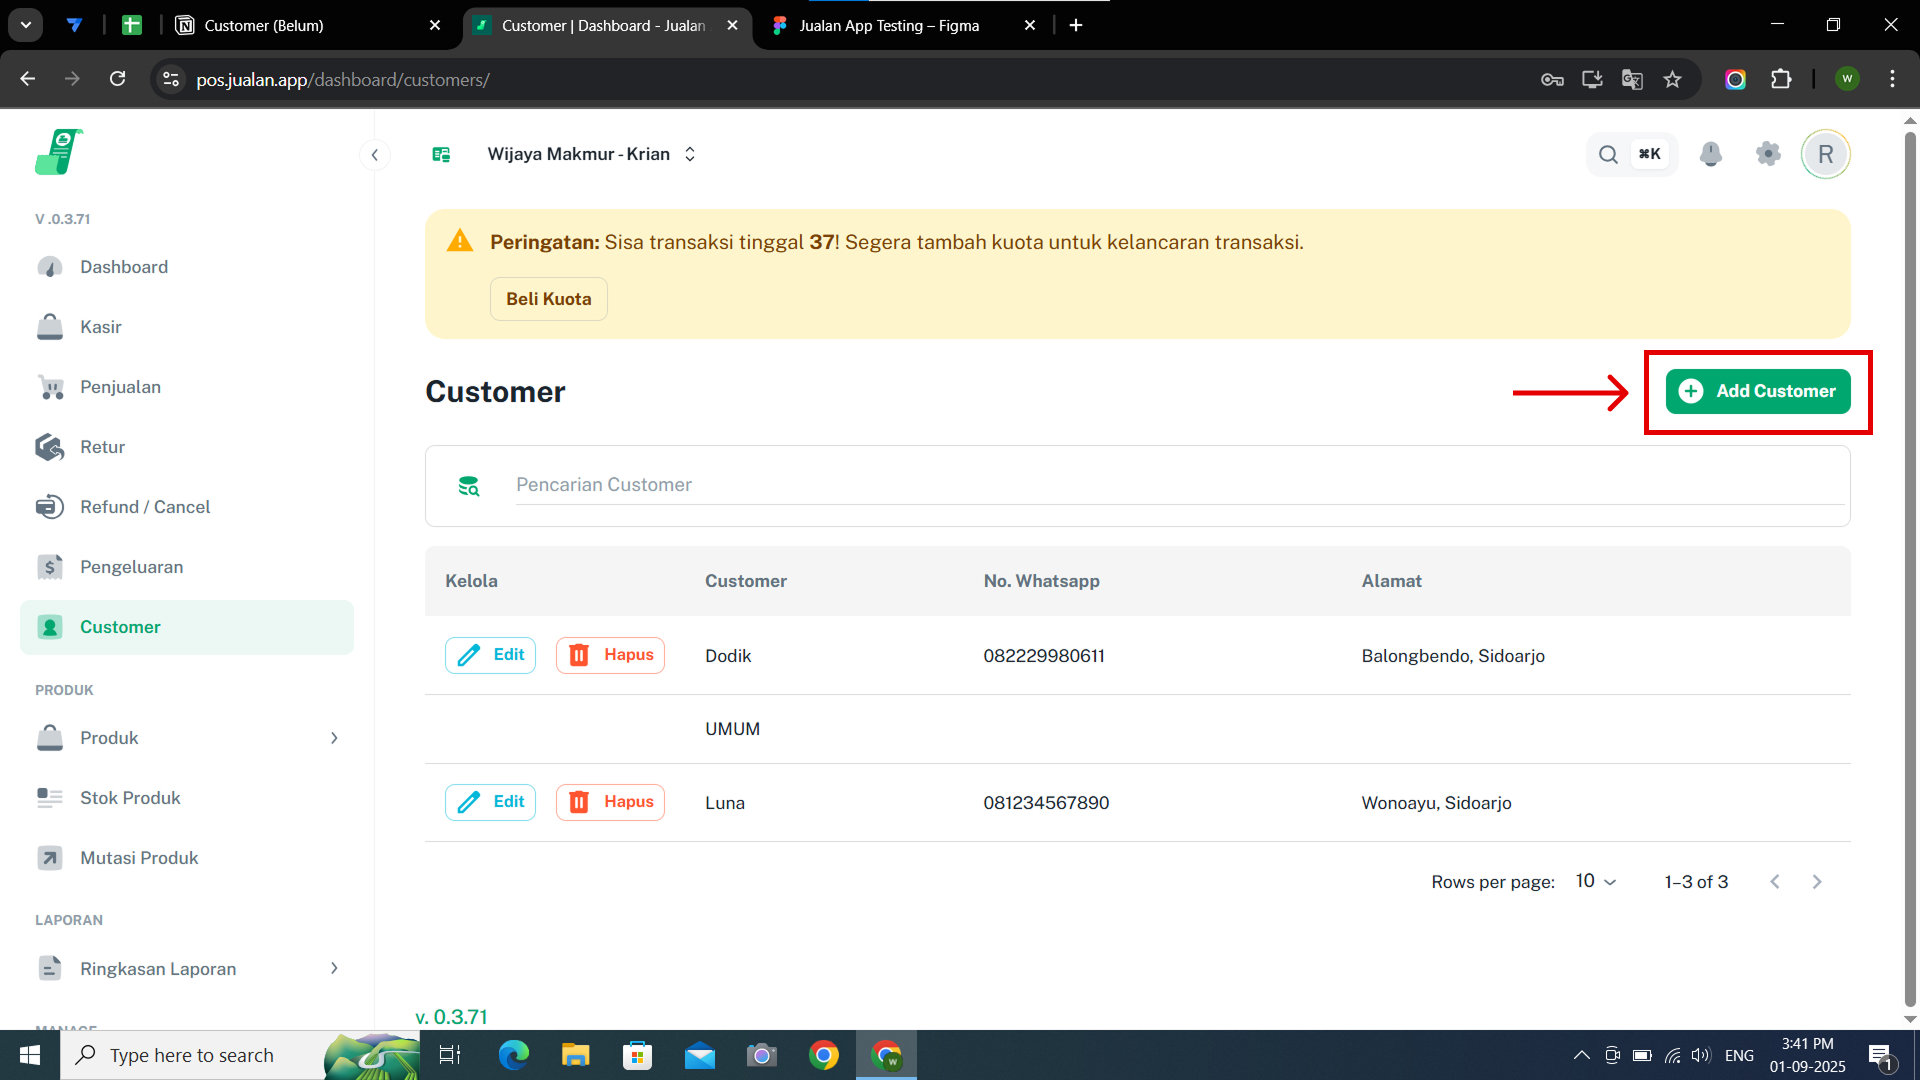
Task: Go to Kasir in the sidebar
Action: (x=101, y=327)
